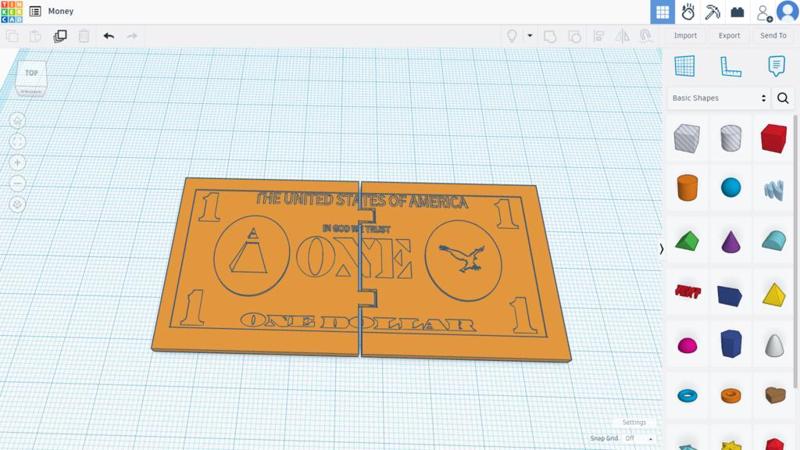Switch perspective/orthographic view

point(17,205)
